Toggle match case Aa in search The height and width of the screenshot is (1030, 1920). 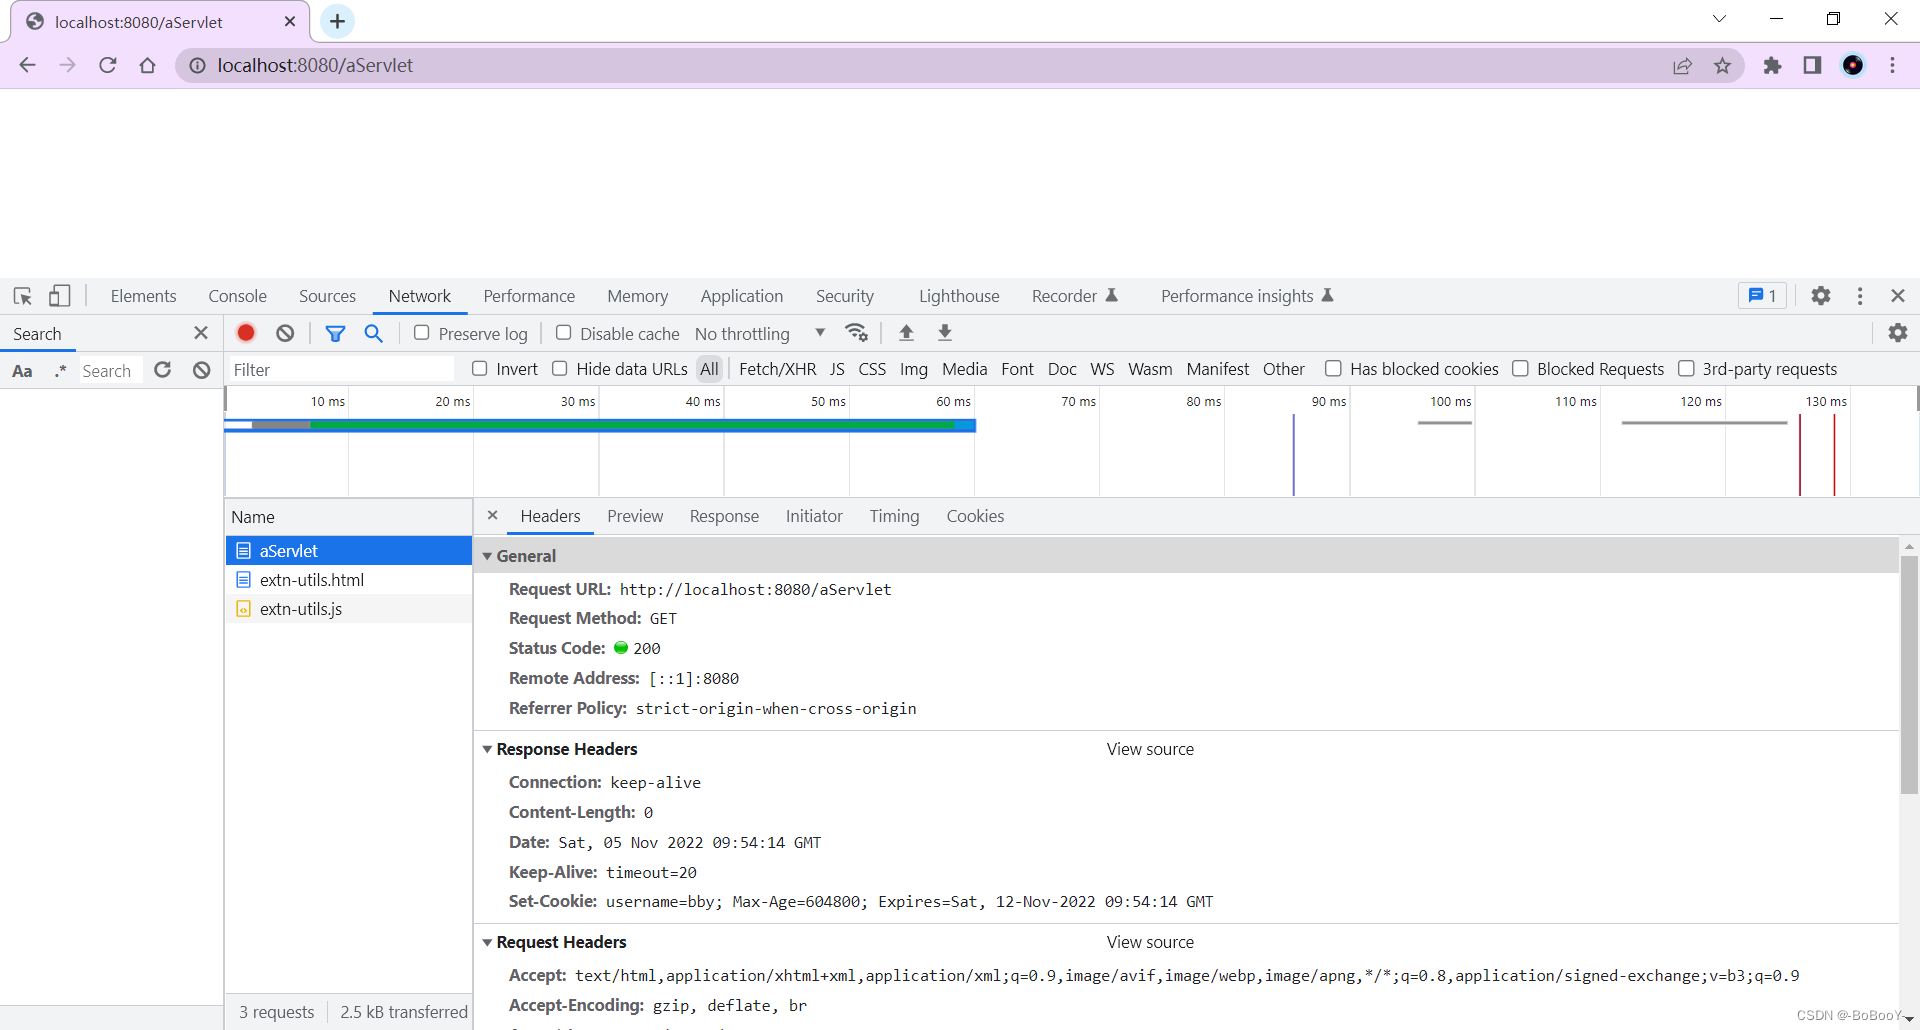[x=22, y=371]
